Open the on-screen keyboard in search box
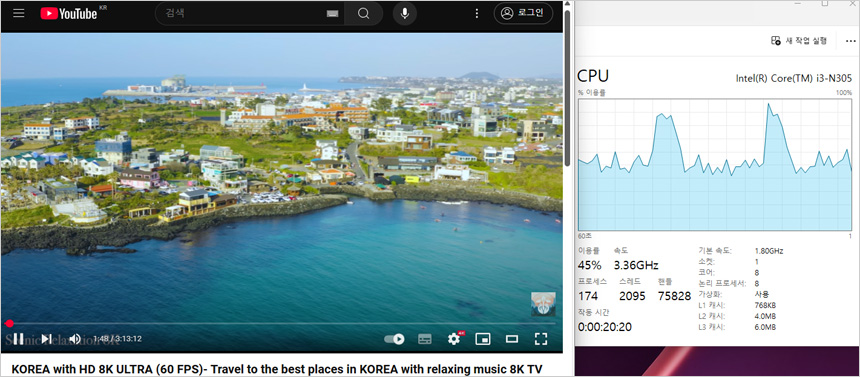Image resolution: width=860 pixels, height=377 pixels. [x=332, y=14]
